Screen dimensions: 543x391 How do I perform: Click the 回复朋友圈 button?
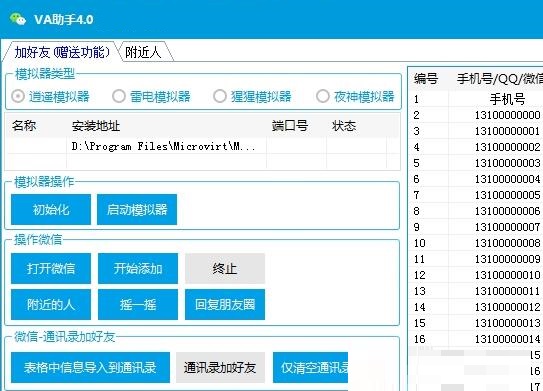coord(225,304)
